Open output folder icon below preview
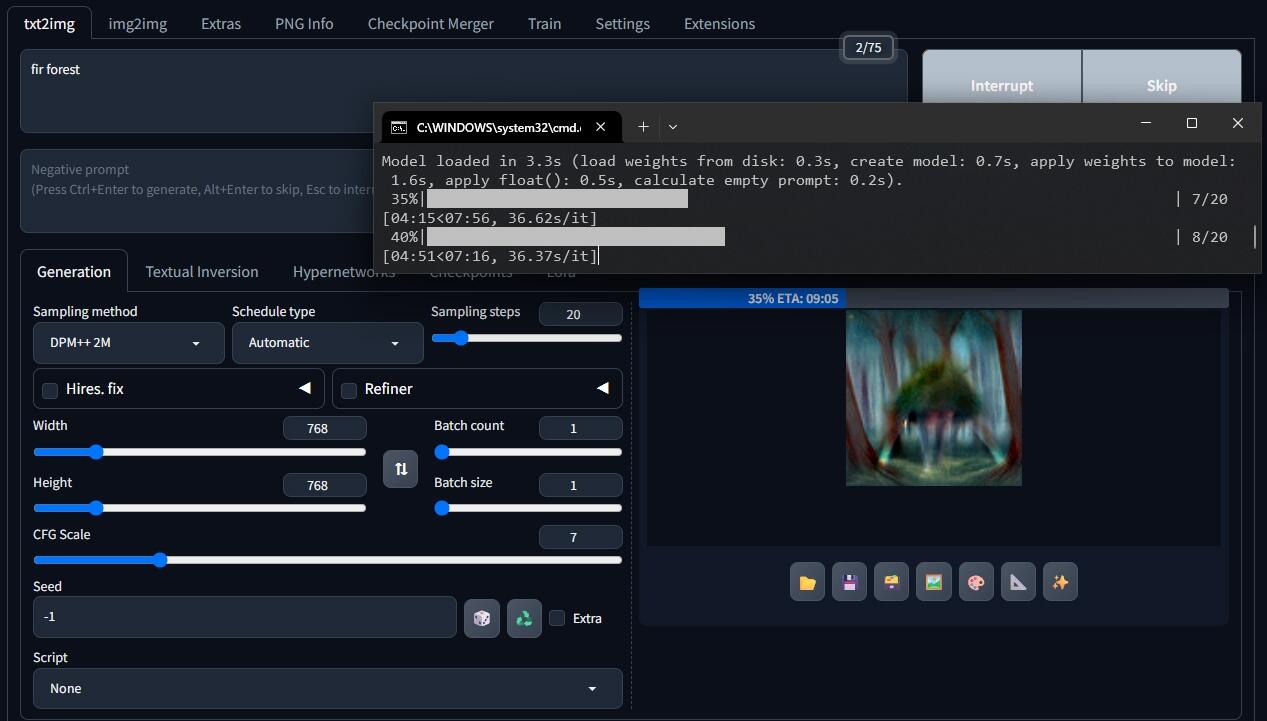This screenshot has height=721, width=1267. tap(807, 582)
